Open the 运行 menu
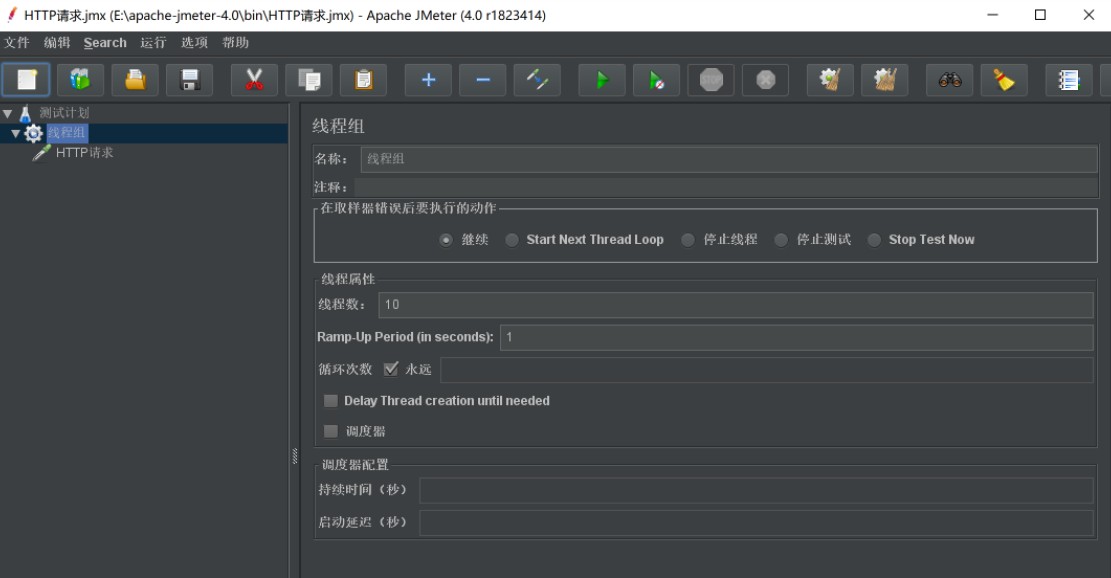 point(153,42)
